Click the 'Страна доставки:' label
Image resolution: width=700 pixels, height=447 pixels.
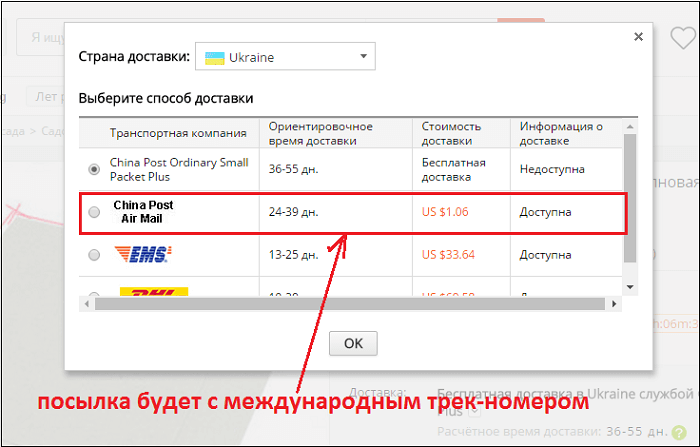pos(134,57)
